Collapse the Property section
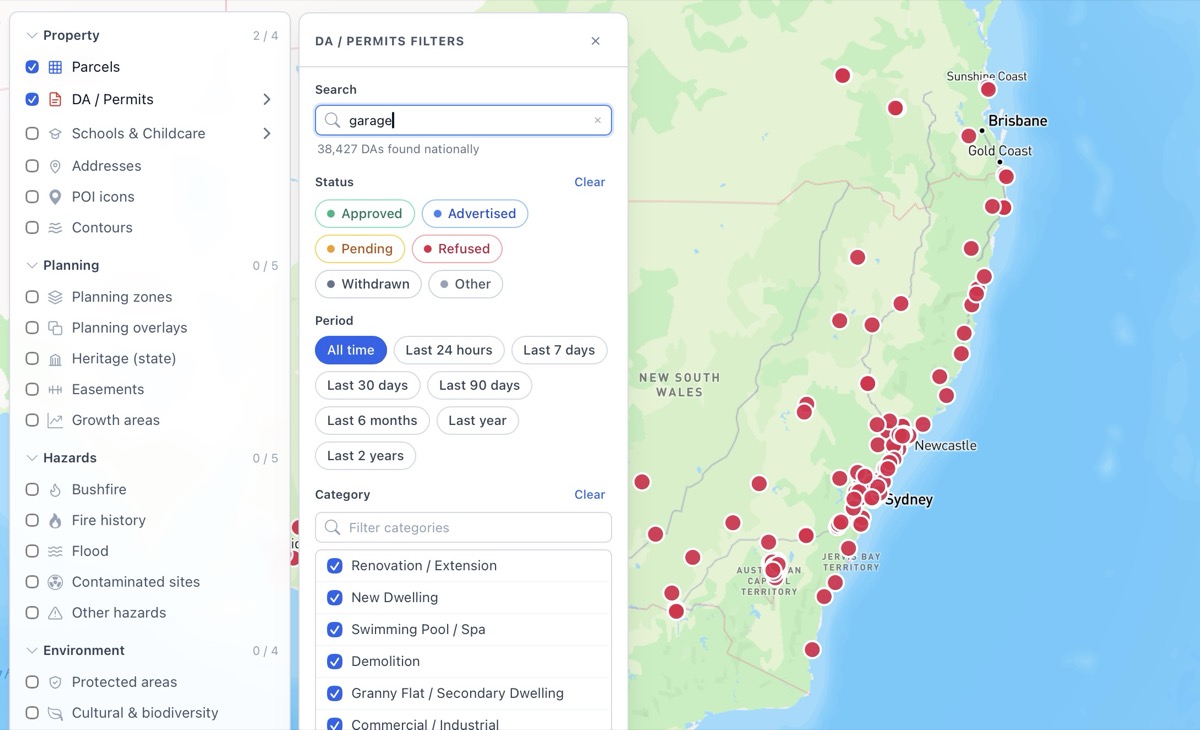Image resolution: width=1200 pixels, height=730 pixels. point(32,36)
